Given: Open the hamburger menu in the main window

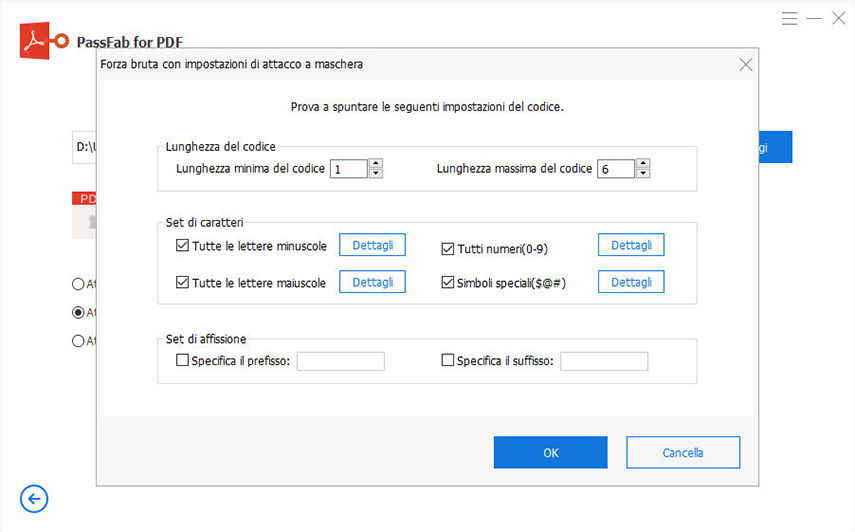Looking at the screenshot, I should coord(789,19).
